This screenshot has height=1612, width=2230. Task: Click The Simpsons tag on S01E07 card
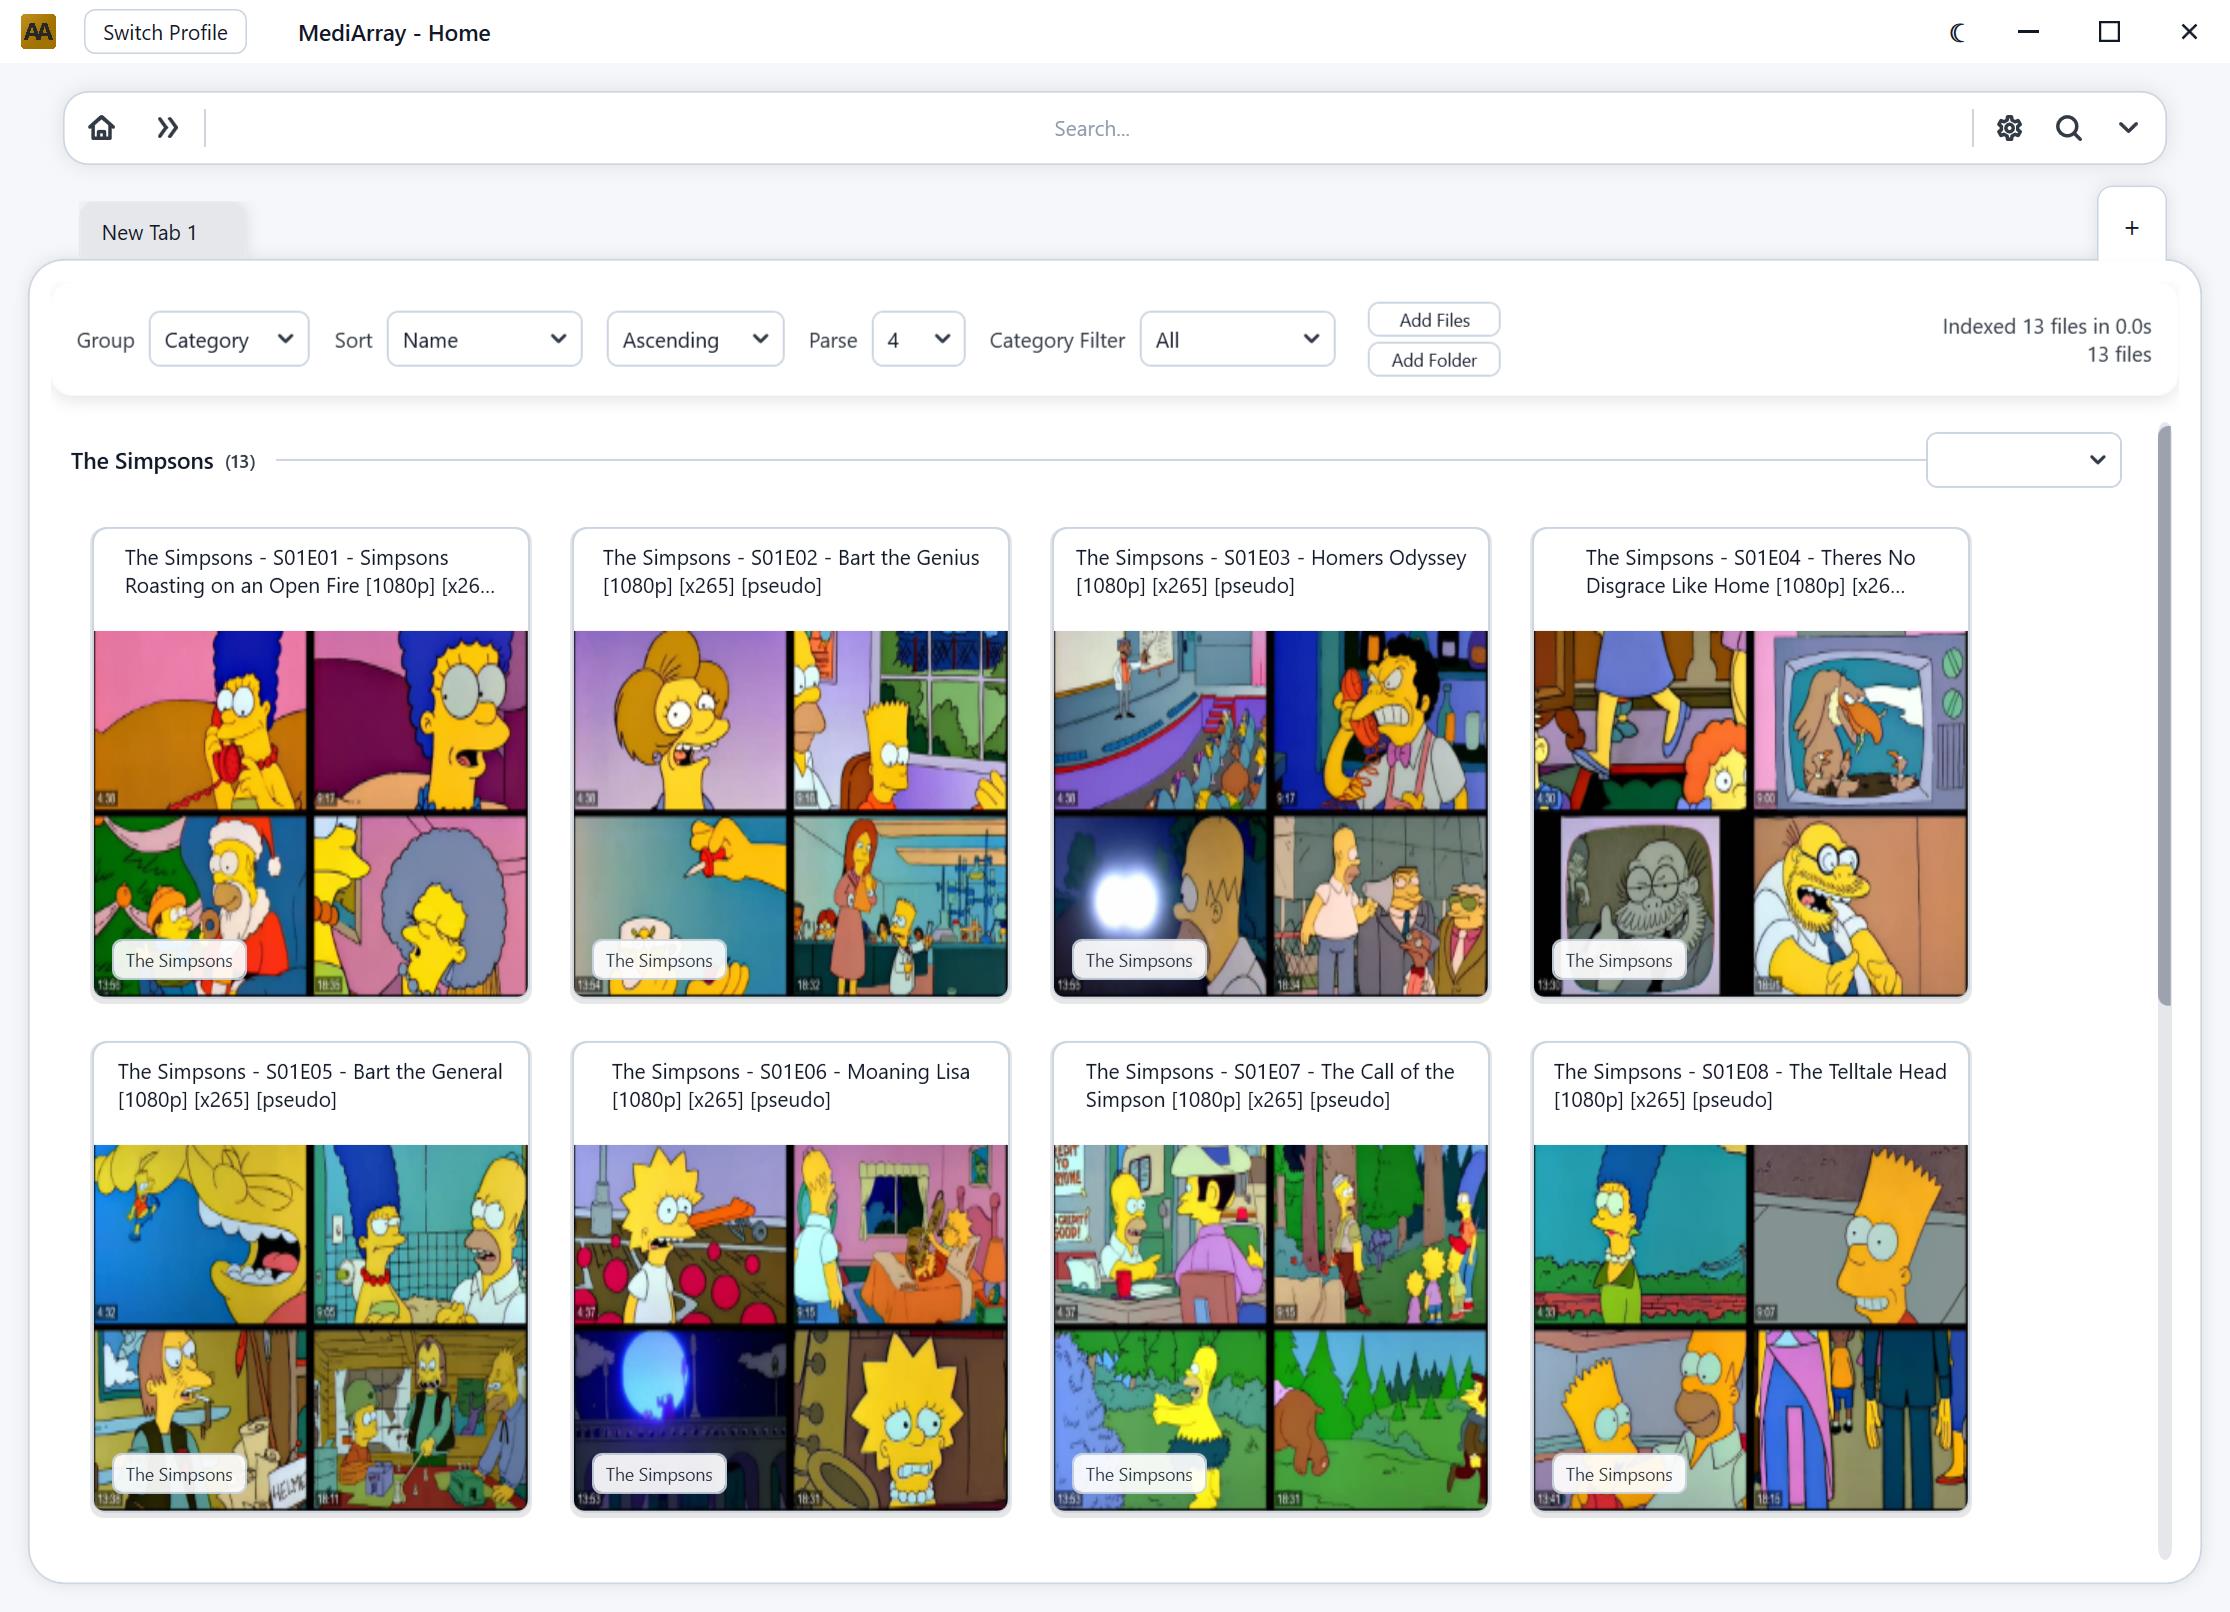click(1139, 1474)
